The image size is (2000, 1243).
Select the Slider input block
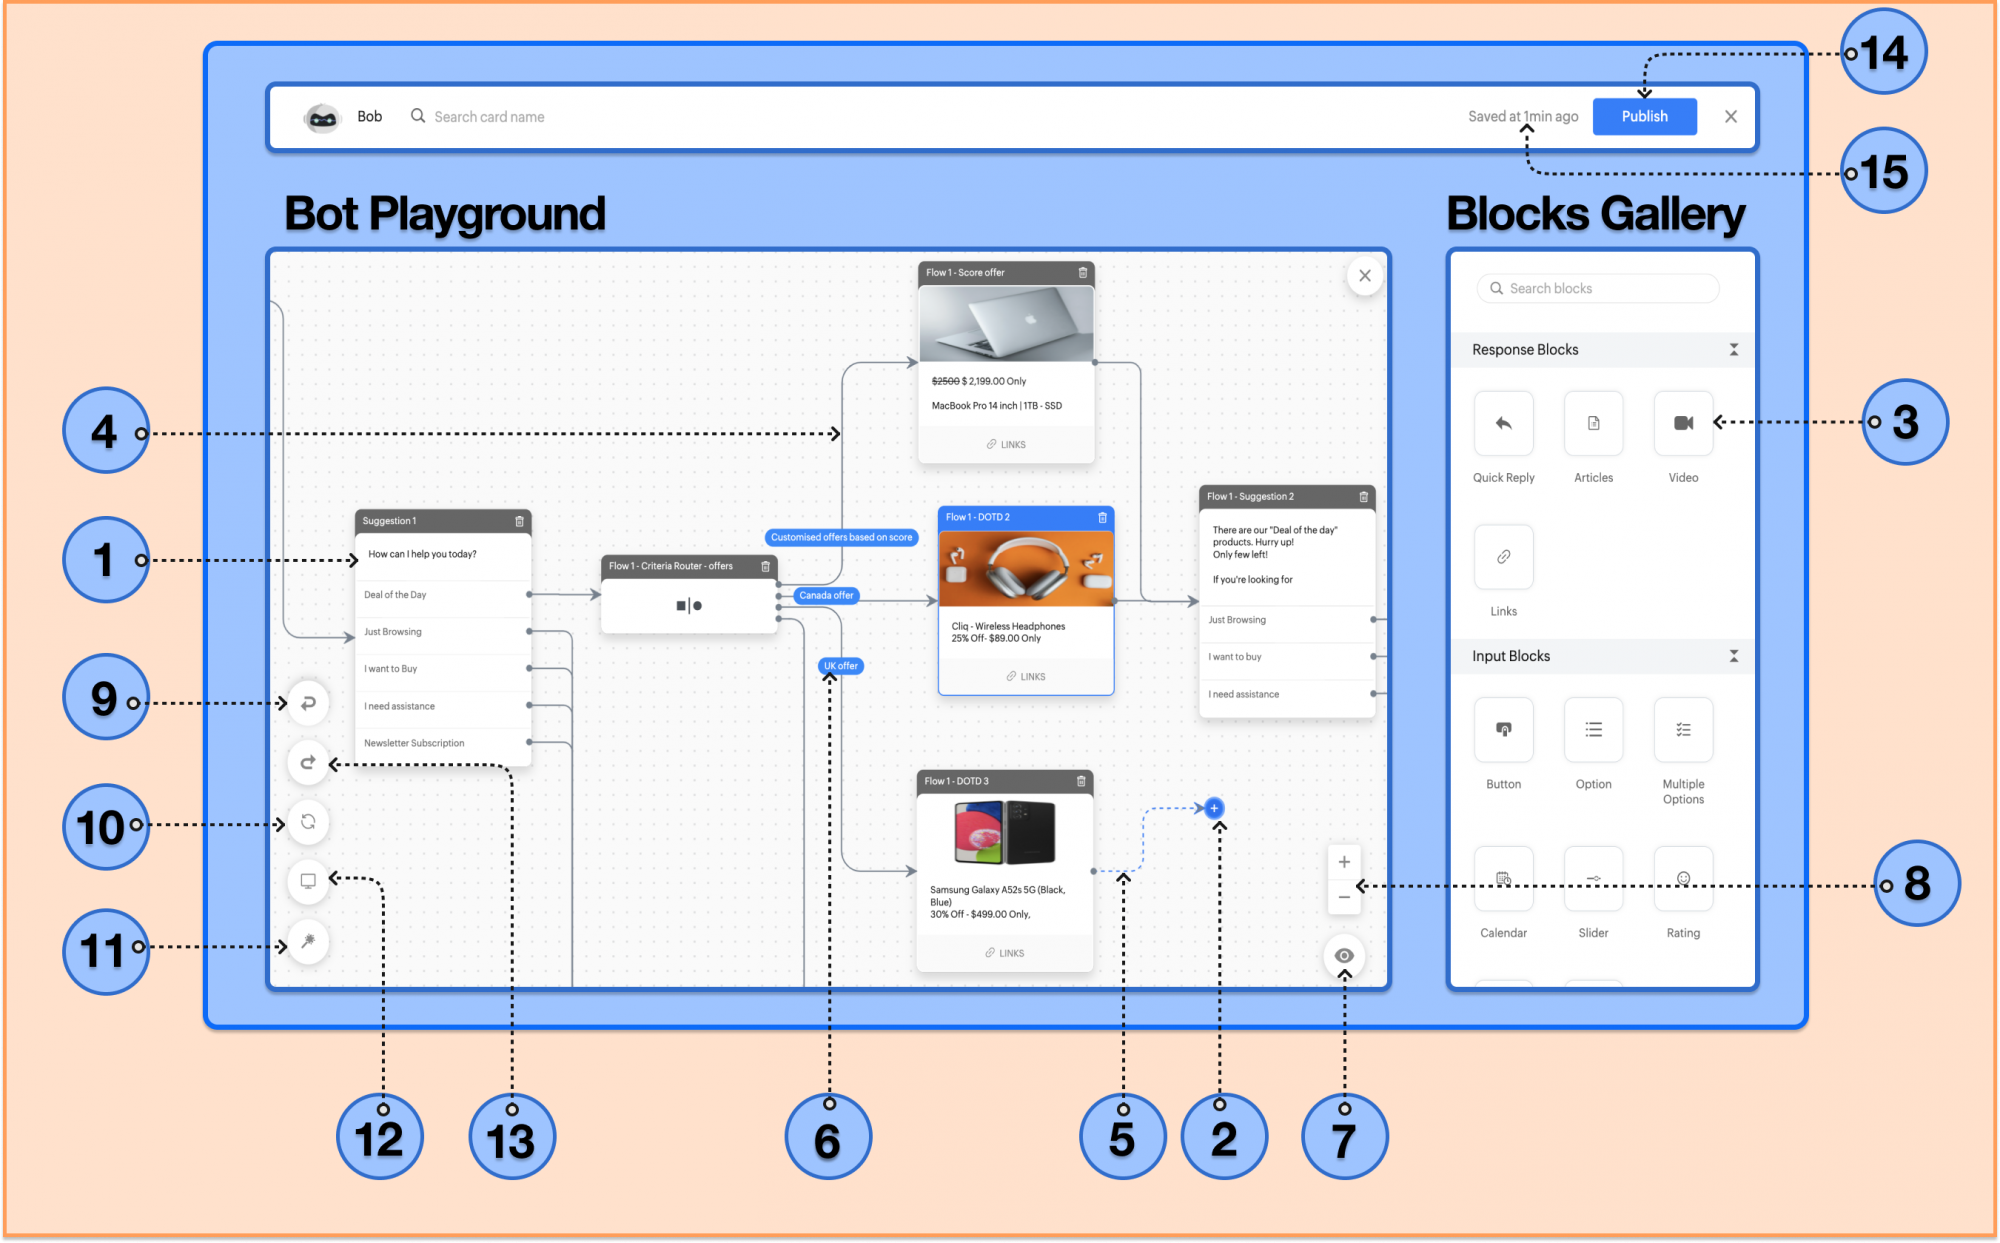point(1593,879)
